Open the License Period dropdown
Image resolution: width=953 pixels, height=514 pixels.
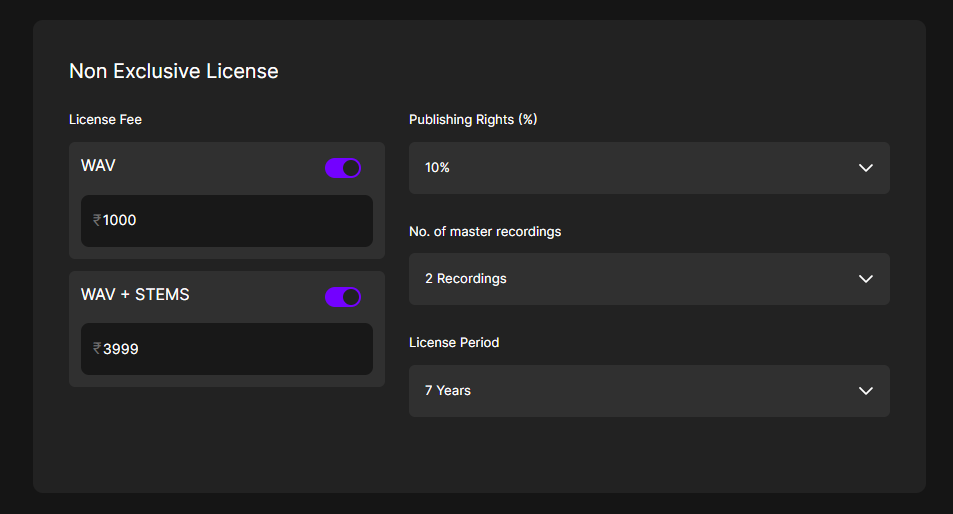(x=649, y=391)
